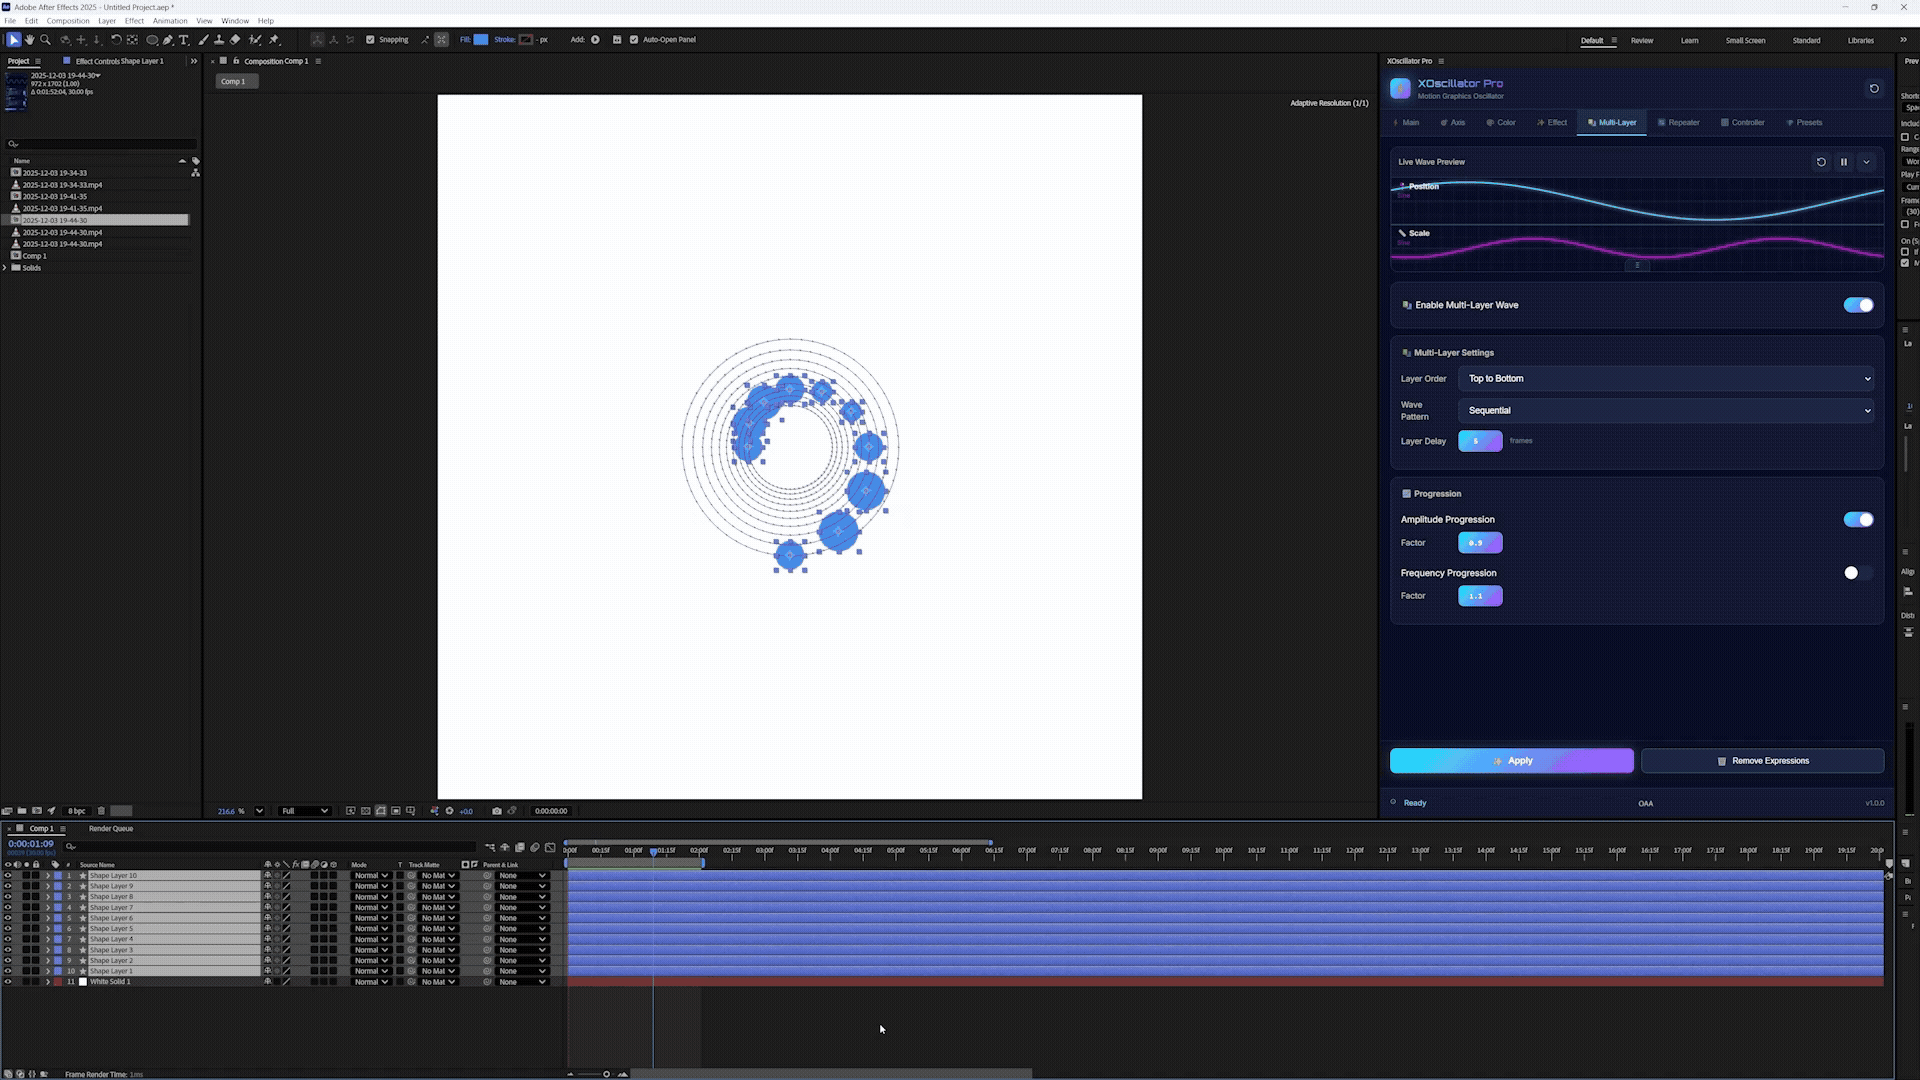Image resolution: width=1920 pixels, height=1080 pixels.
Task: Select the Pen tool
Action: coord(168,40)
